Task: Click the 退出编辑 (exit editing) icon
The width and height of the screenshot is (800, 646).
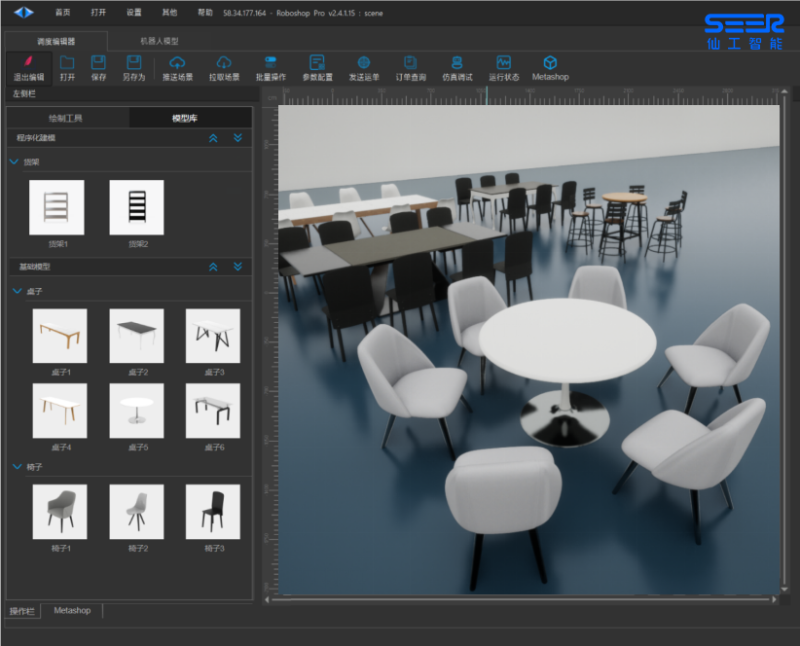Action: (x=28, y=63)
